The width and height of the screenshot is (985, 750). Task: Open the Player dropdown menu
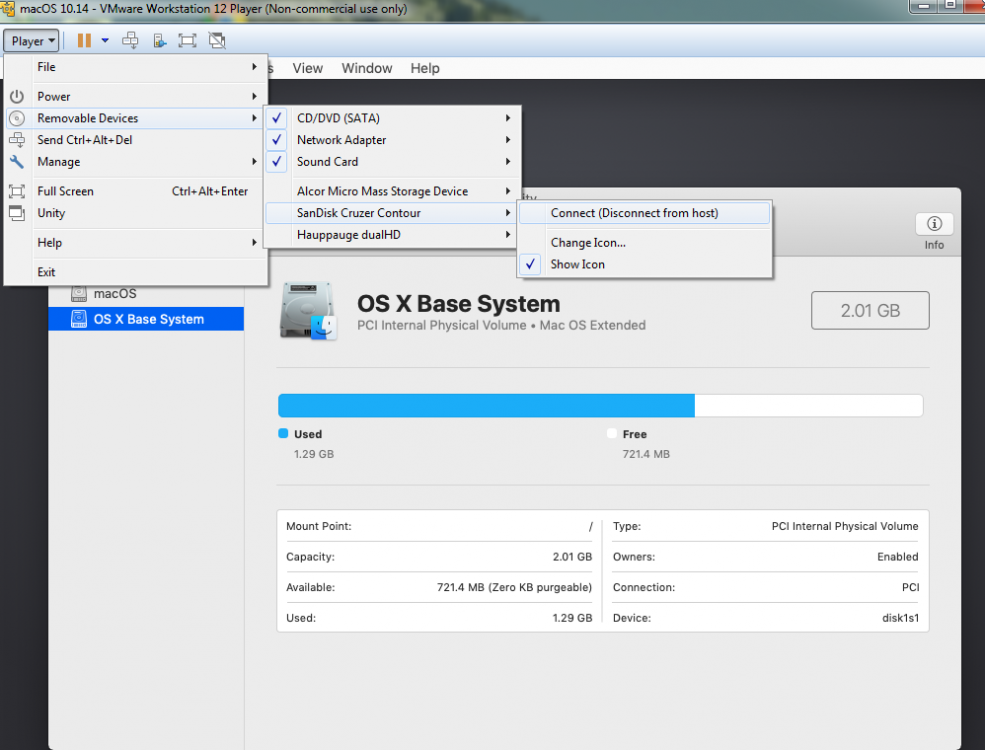[31, 41]
